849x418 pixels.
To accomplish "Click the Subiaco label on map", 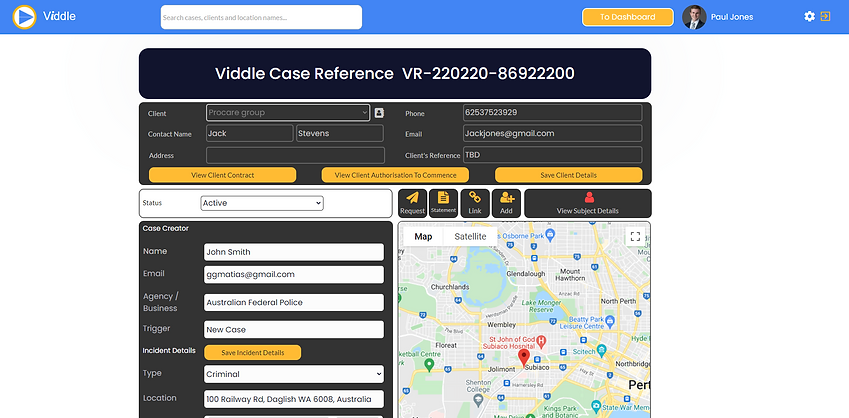I will point(537,367).
